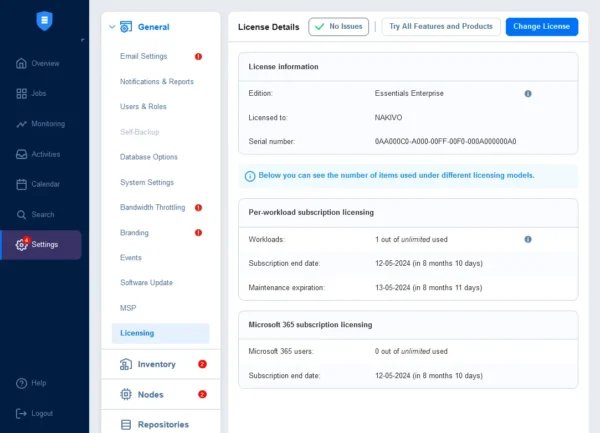Click info icon next to Edition
This screenshot has height=433, width=600.
click(528, 93)
